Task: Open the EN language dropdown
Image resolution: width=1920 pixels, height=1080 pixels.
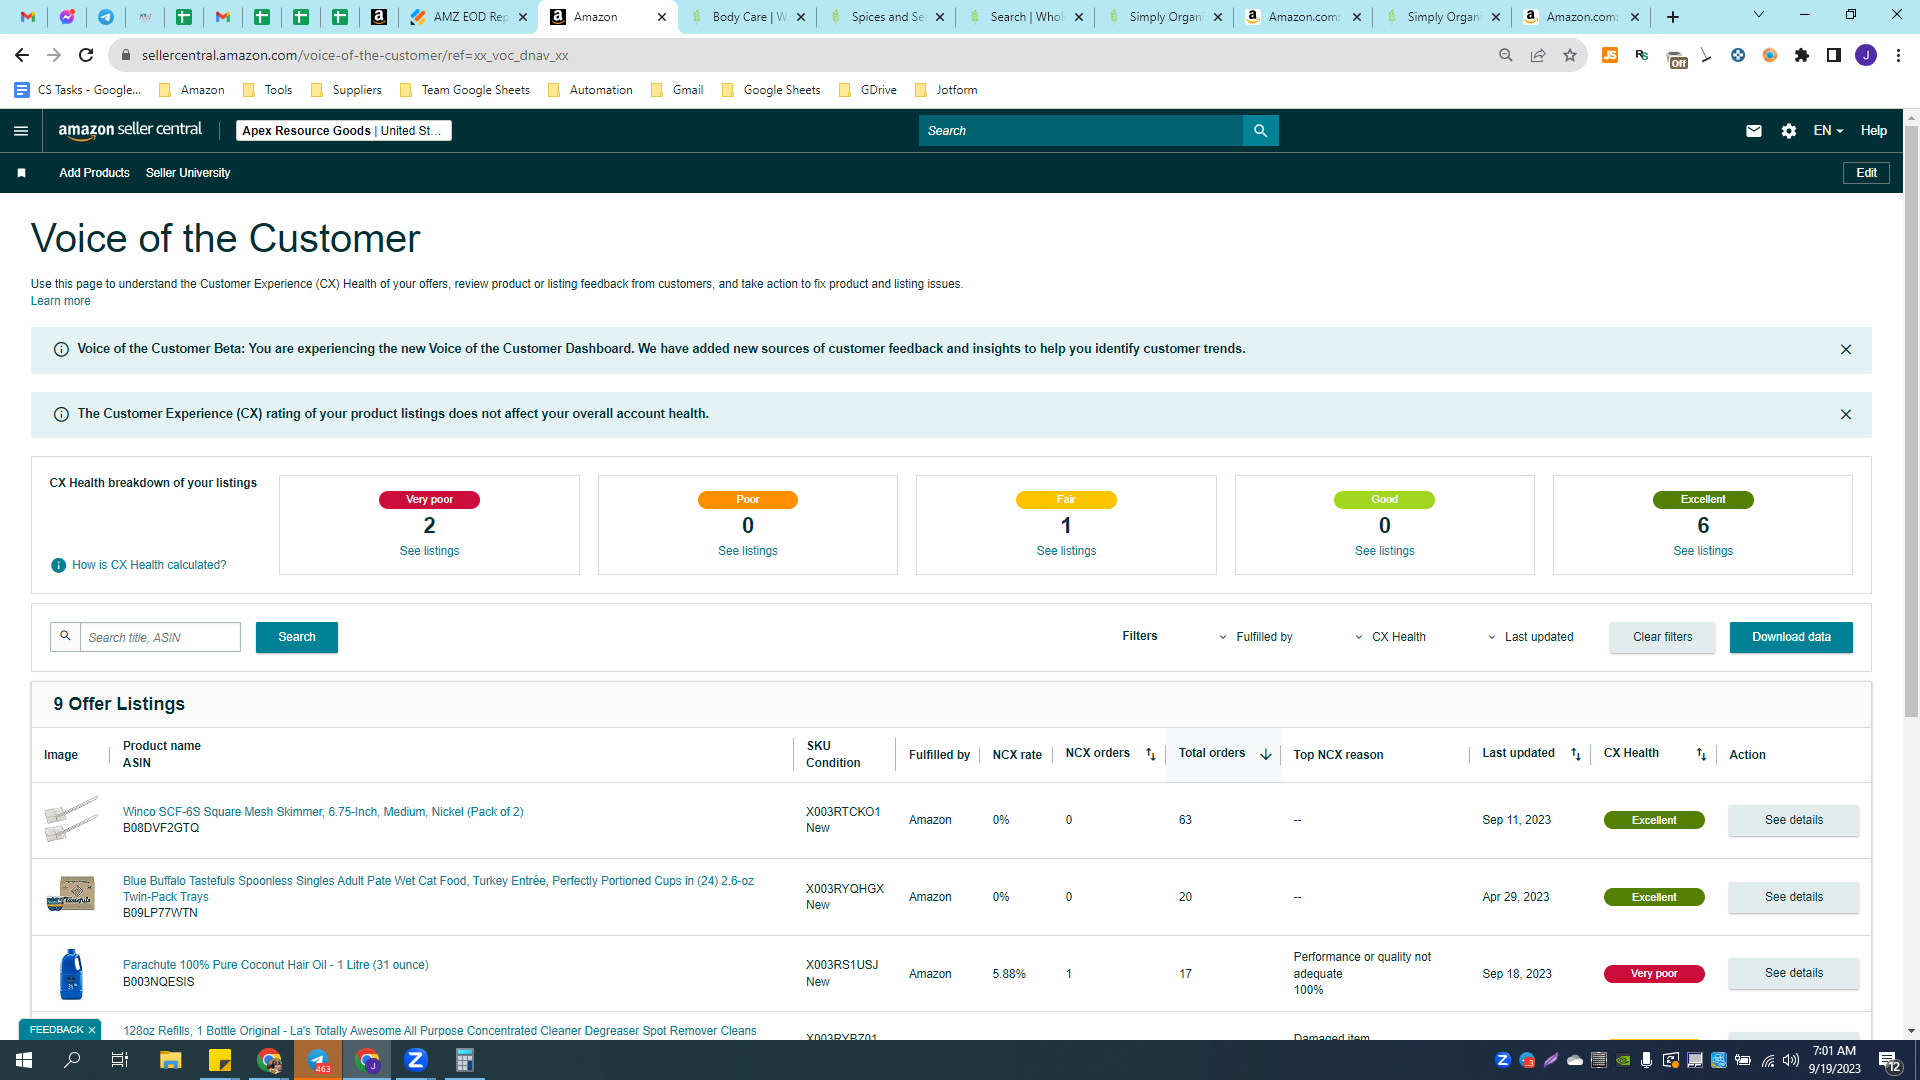Action: 1828,131
